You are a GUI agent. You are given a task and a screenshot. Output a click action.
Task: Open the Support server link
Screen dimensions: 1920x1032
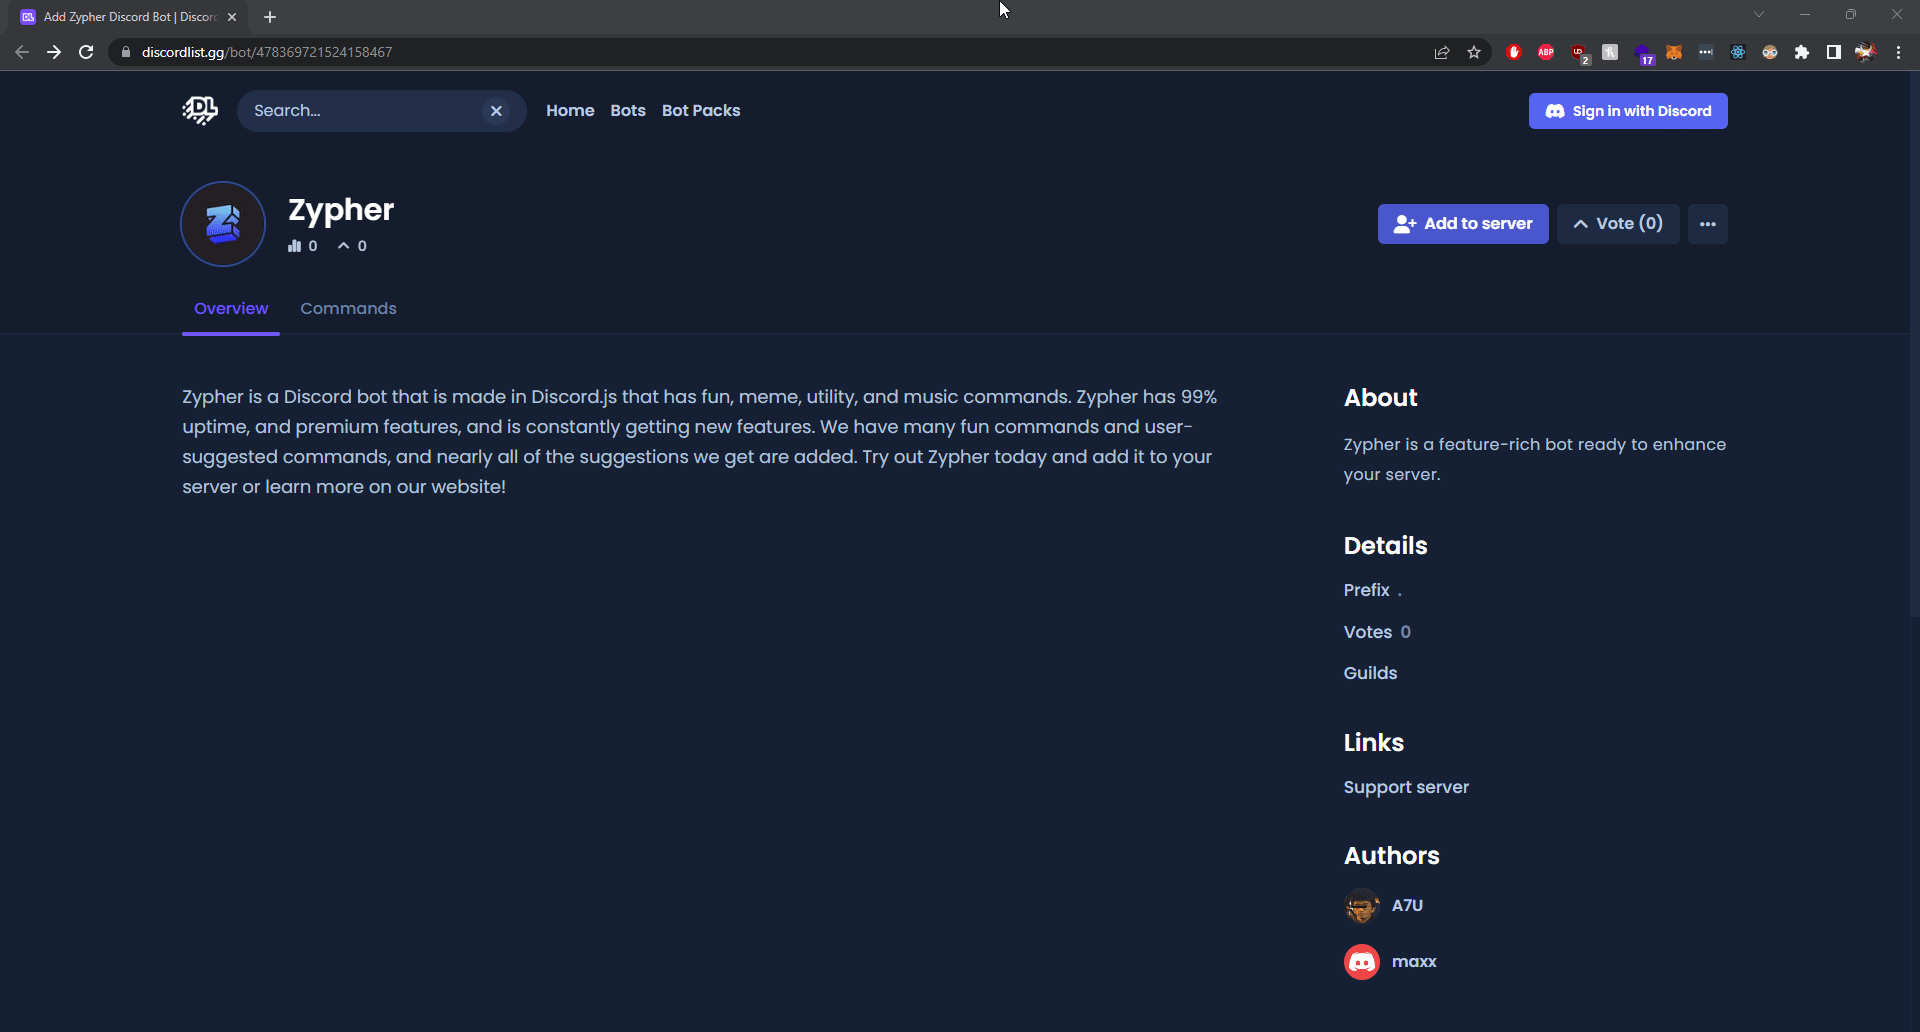point(1405,787)
